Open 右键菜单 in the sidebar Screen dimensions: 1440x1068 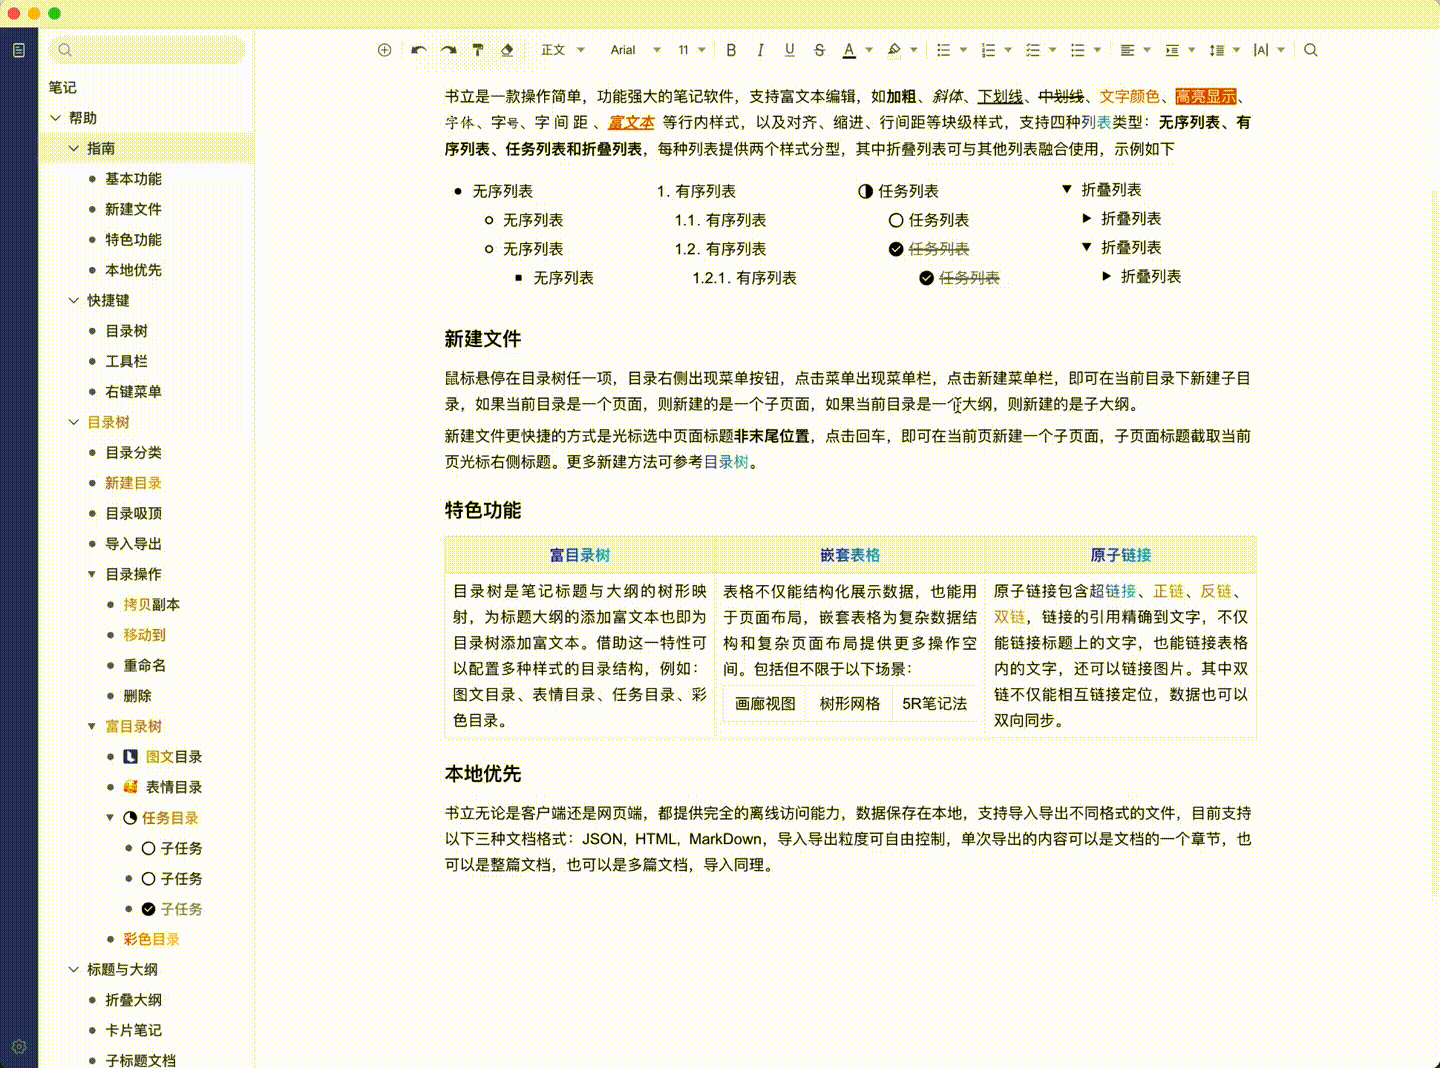tap(133, 392)
